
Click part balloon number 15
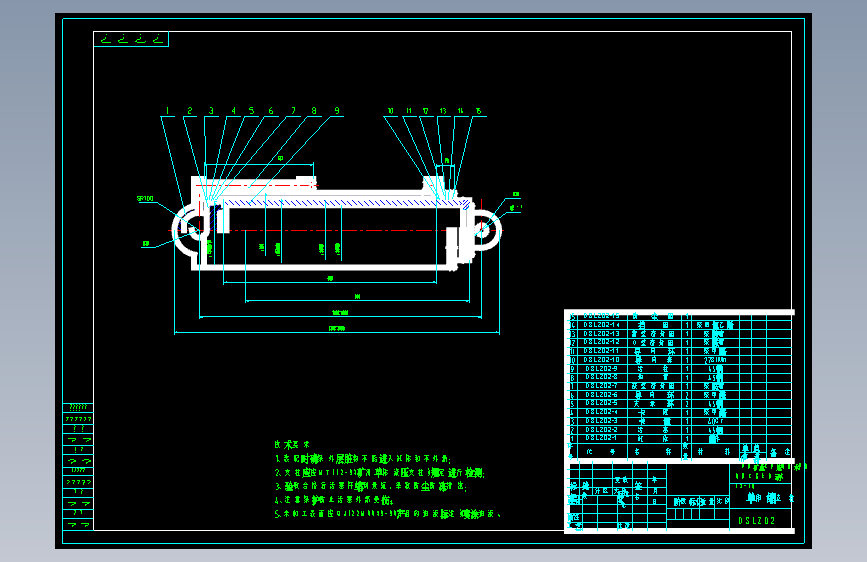tap(479, 111)
